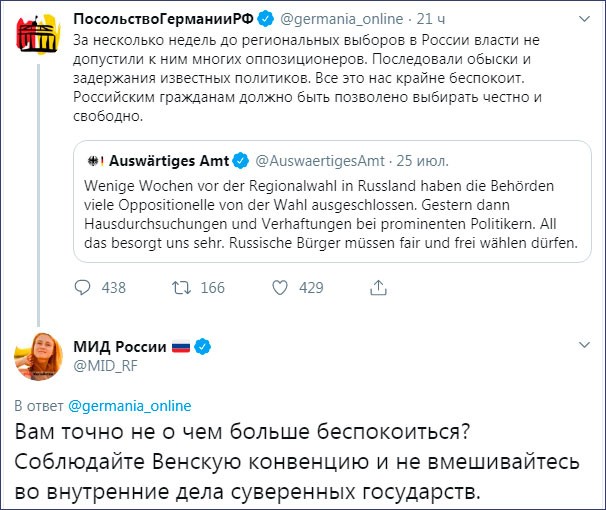Open the @germania_online handle in header
Viewport: 606px width, 510px height.
tap(338, 17)
